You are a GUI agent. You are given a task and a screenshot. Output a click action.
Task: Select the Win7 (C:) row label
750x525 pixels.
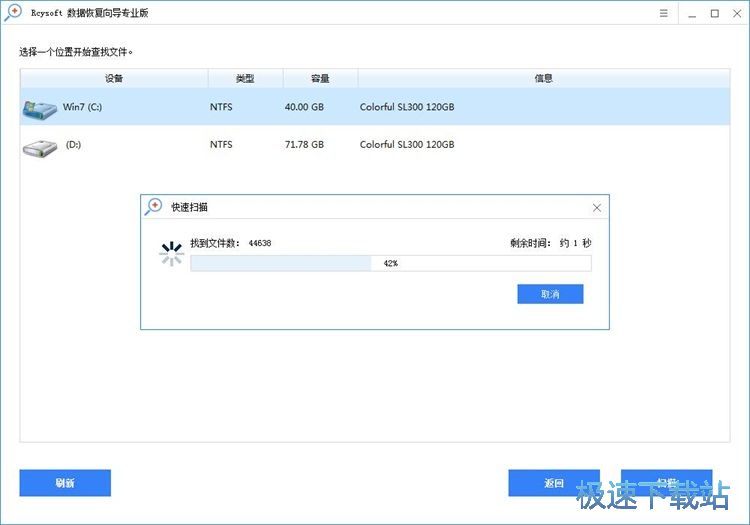pos(82,107)
